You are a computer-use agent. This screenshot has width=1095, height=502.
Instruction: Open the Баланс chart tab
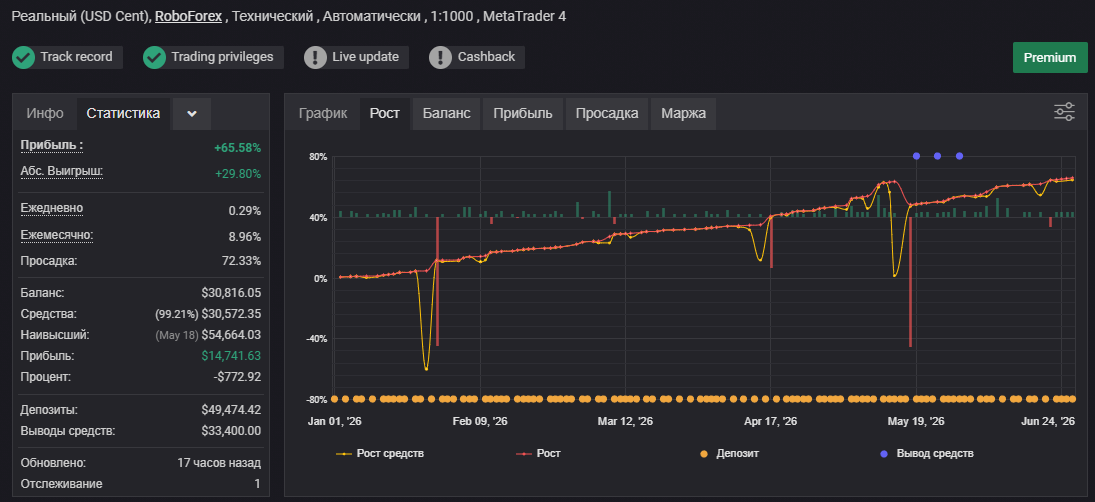(x=446, y=113)
